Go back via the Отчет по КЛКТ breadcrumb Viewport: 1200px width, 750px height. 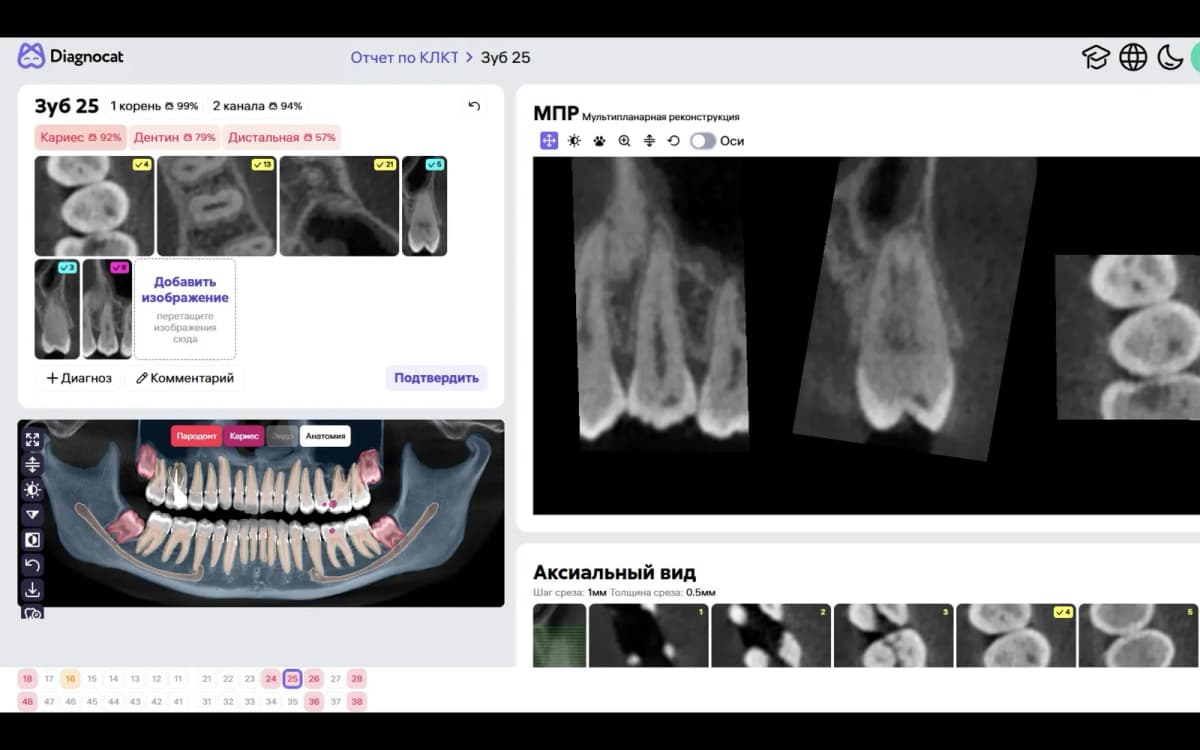tap(404, 57)
